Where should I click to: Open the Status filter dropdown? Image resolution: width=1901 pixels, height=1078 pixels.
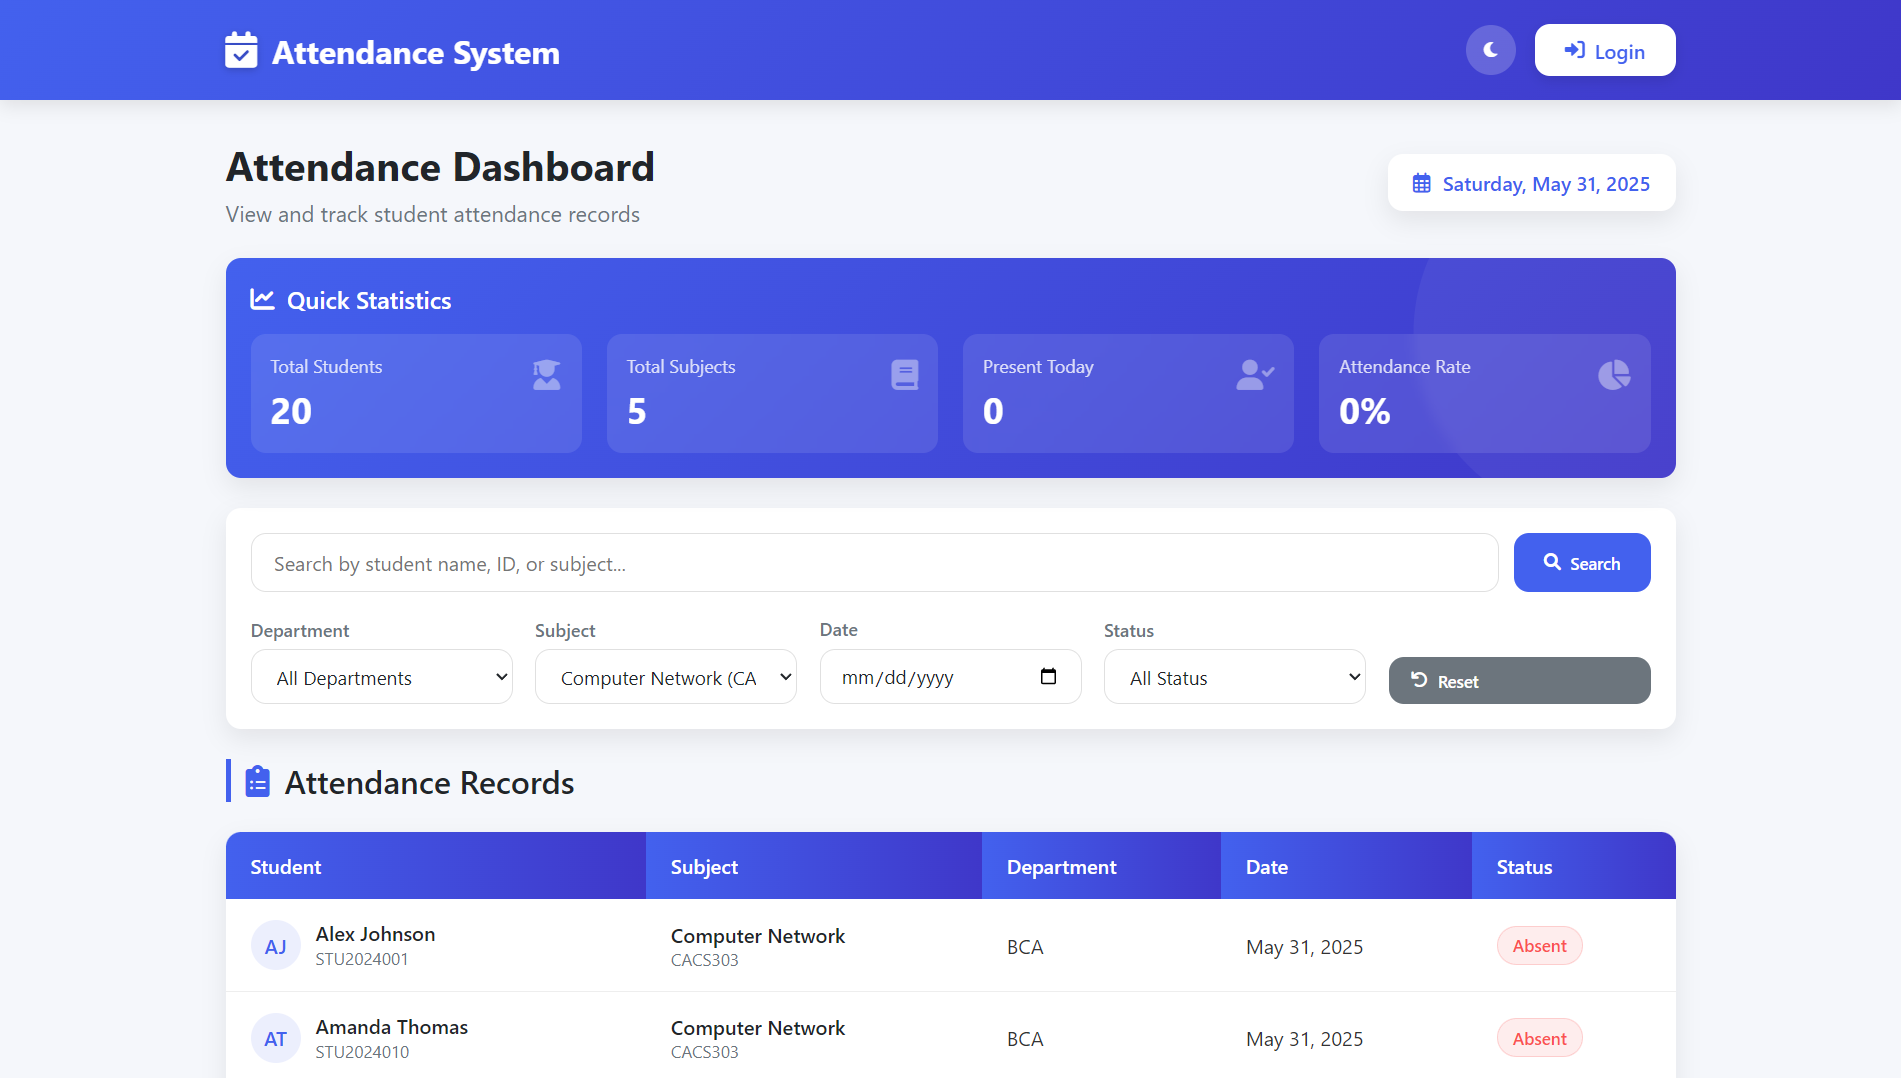pos(1234,677)
